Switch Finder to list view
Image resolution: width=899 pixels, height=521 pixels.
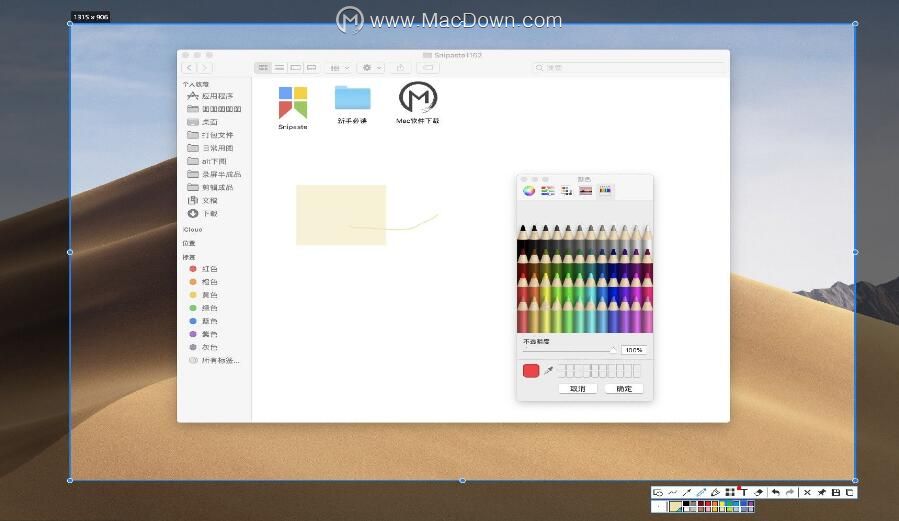tap(279, 68)
